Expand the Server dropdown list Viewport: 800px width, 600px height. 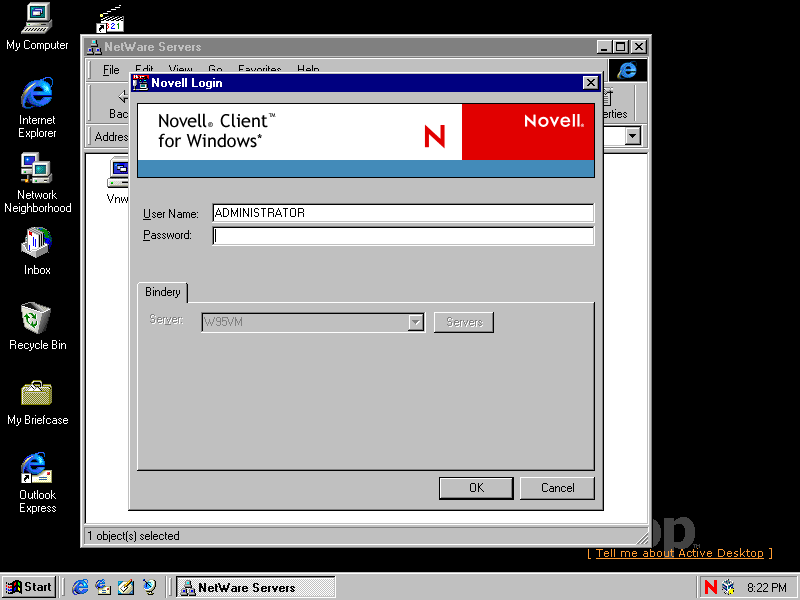tap(416, 322)
